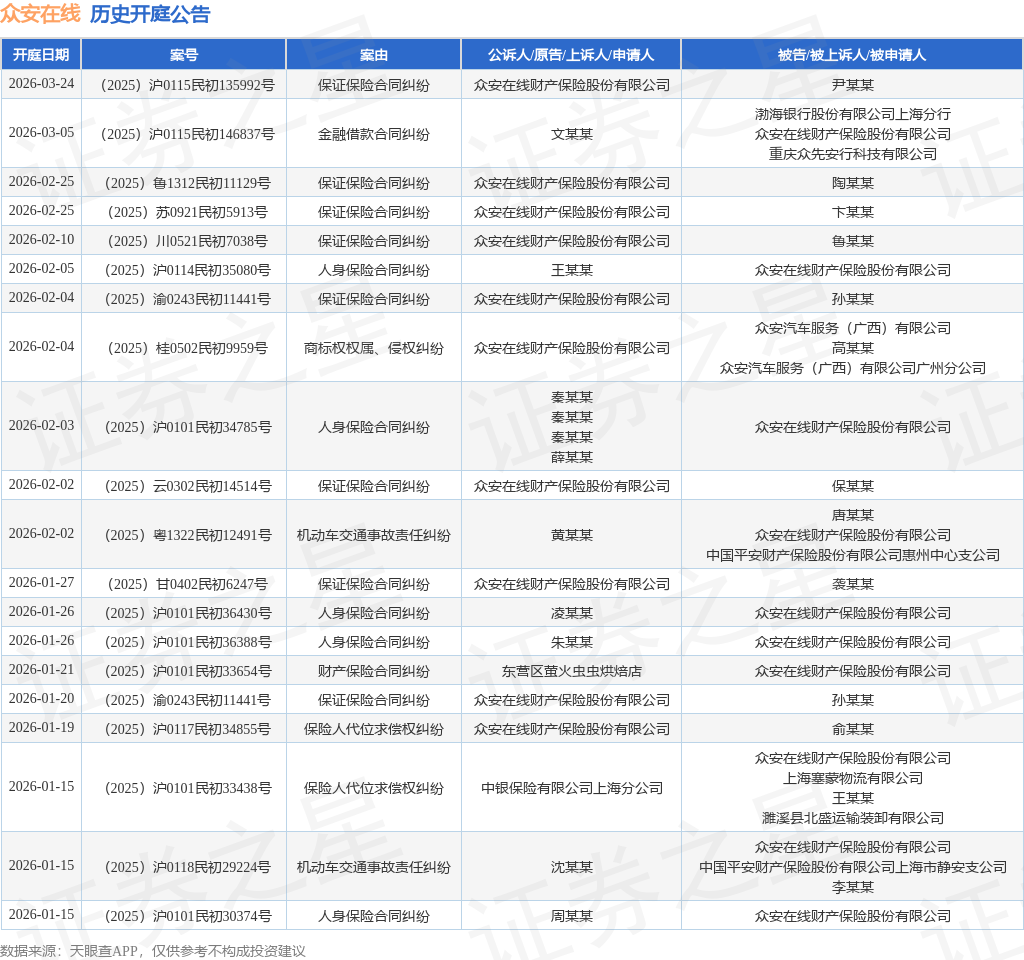
Task: Click defendant 上海塞蒙物流有限公司
Action: coord(852,778)
